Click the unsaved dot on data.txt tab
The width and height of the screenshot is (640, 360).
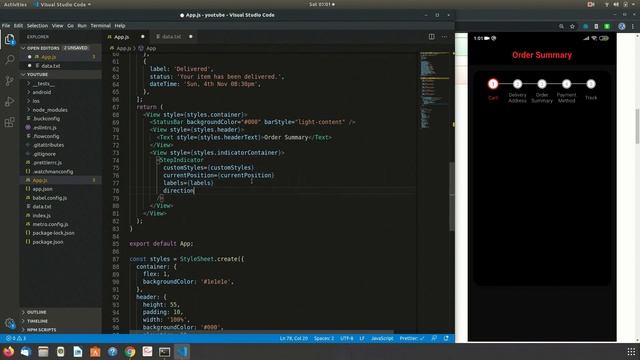(x=191, y=37)
